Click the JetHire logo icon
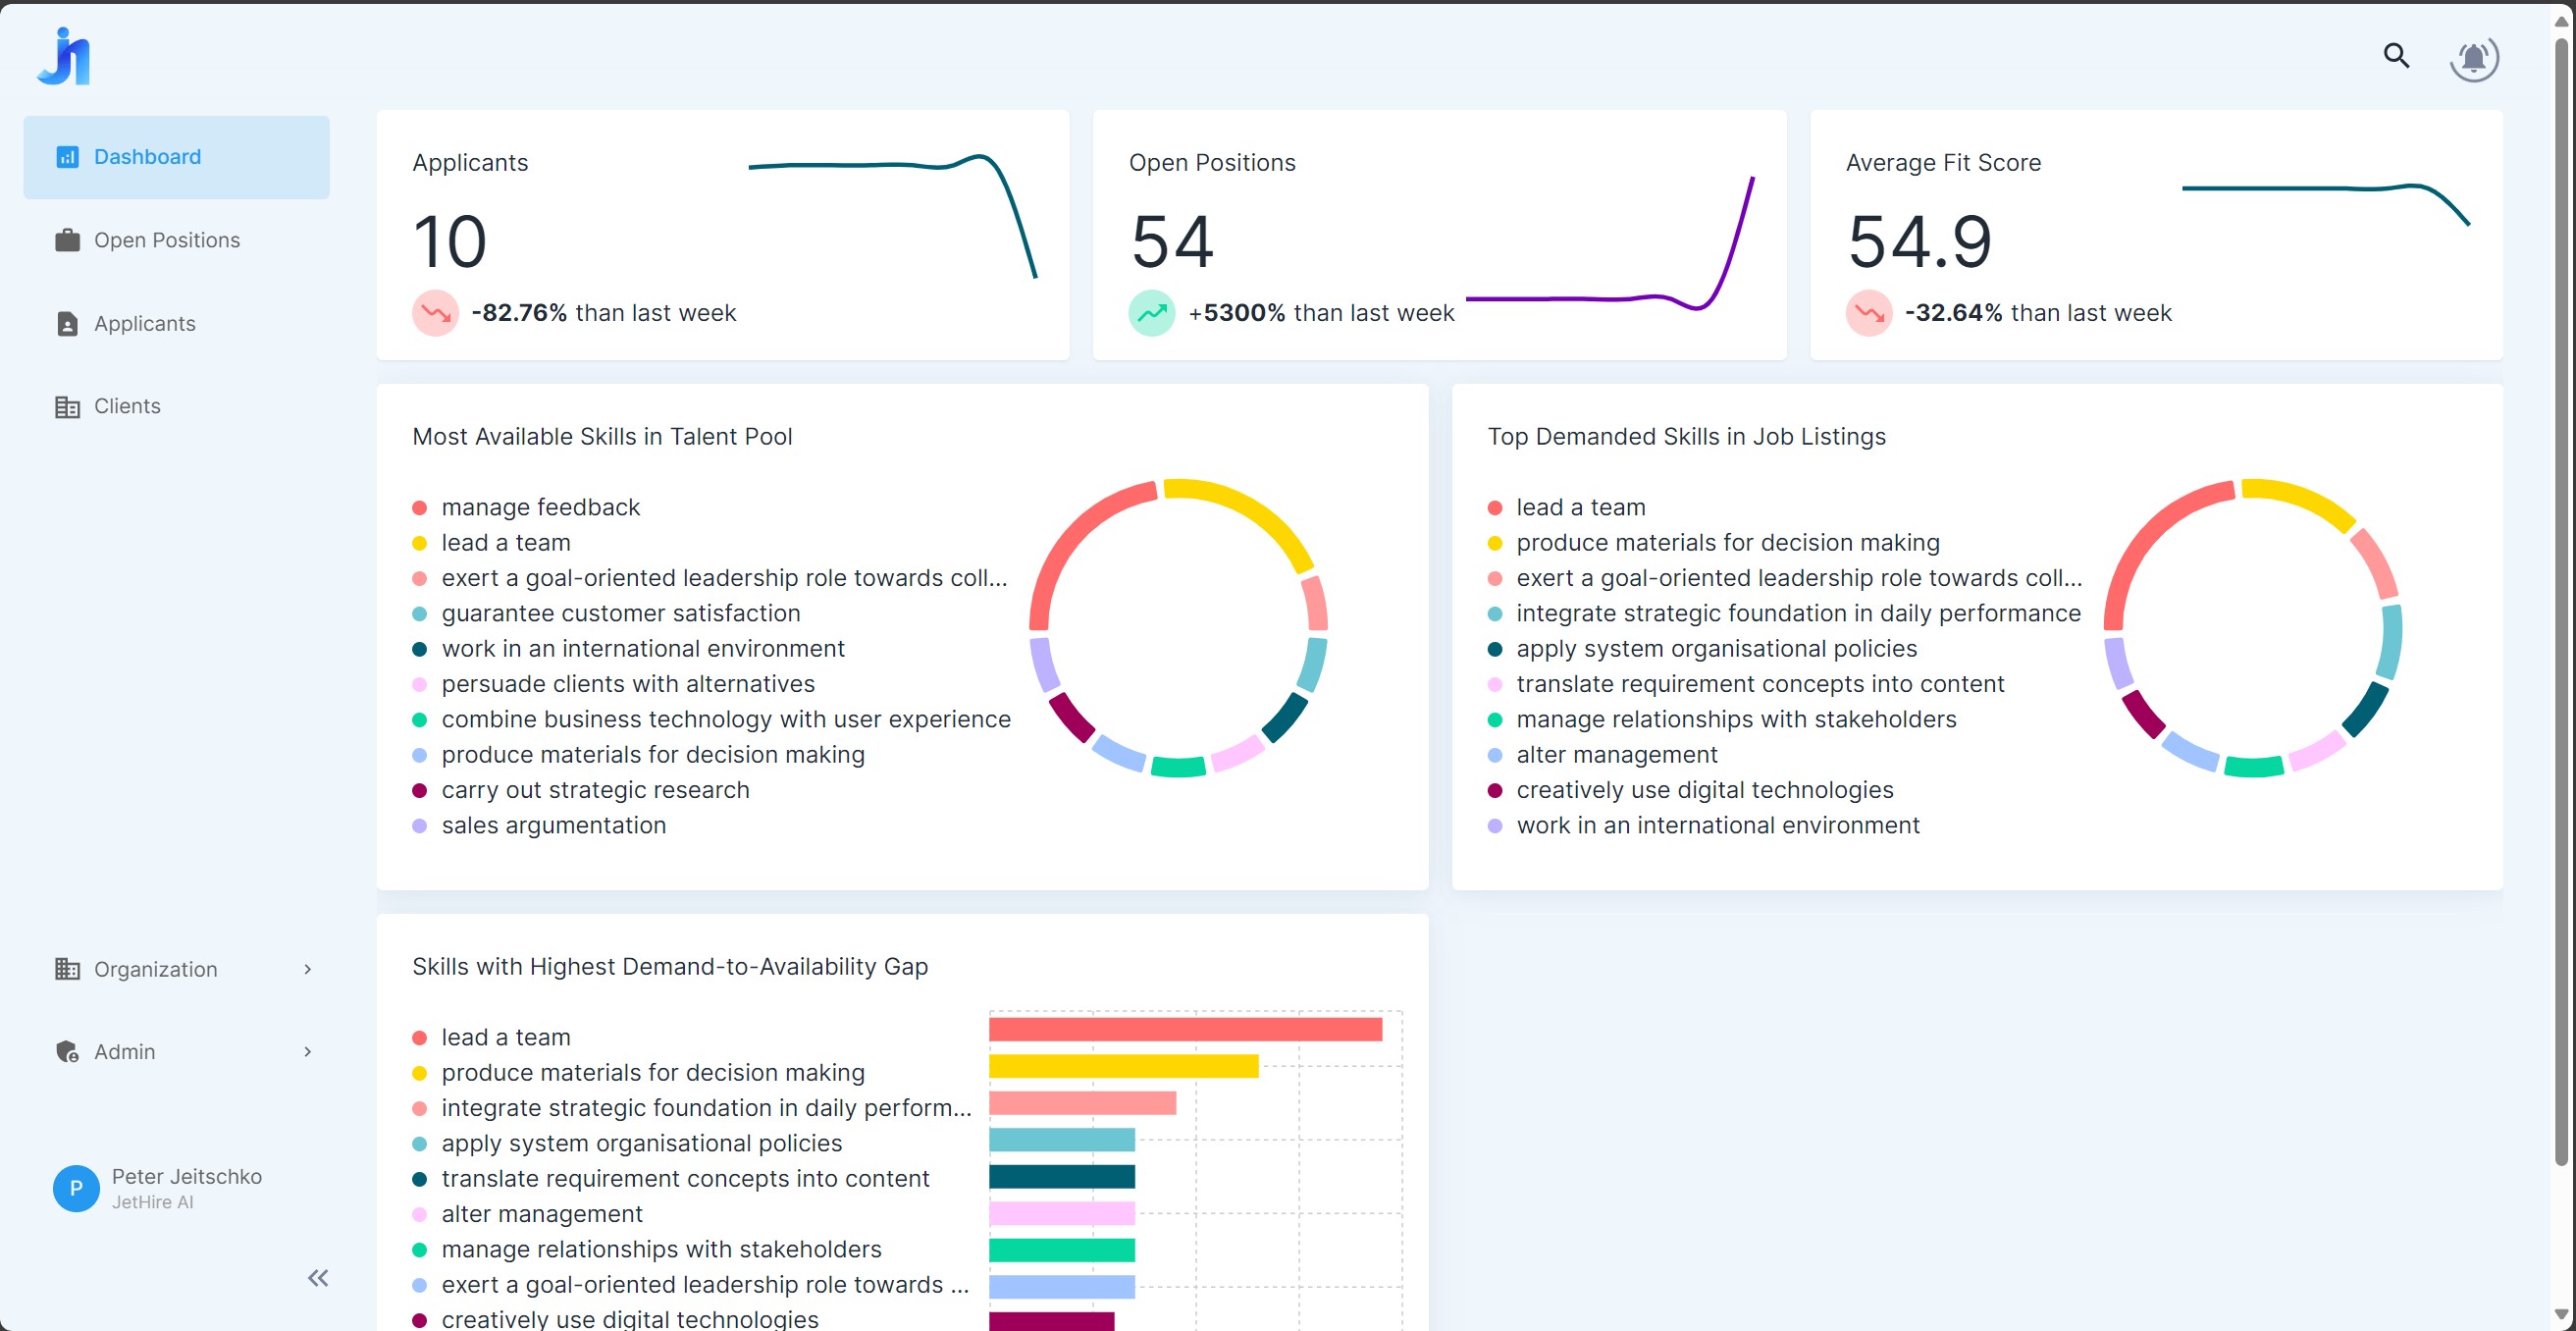The height and width of the screenshot is (1331, 2576). (x=65, y=57)
